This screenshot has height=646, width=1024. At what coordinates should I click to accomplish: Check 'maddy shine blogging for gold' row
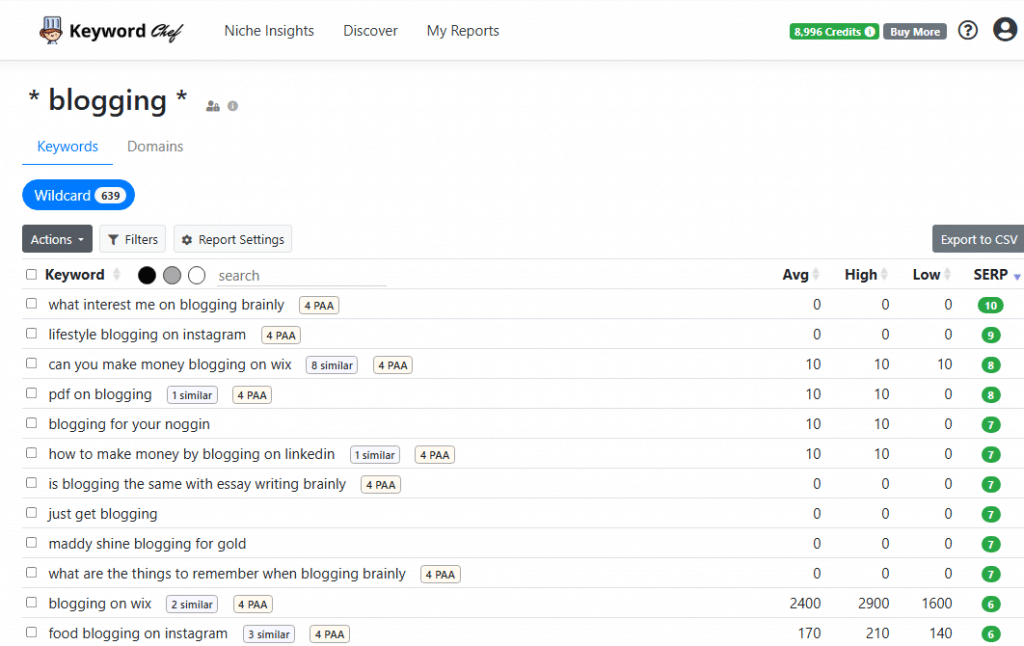tap(31, 543)
